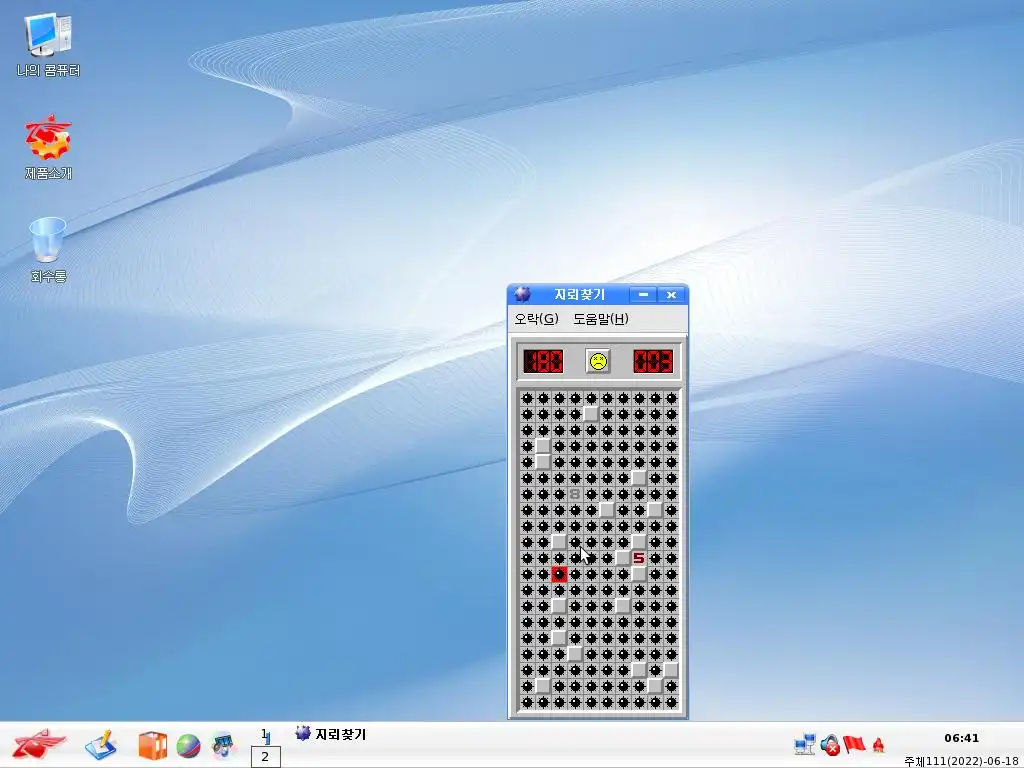1024x768 pixels.
Task: Open the 오락(G) game menu
Action: coord(536,319)
